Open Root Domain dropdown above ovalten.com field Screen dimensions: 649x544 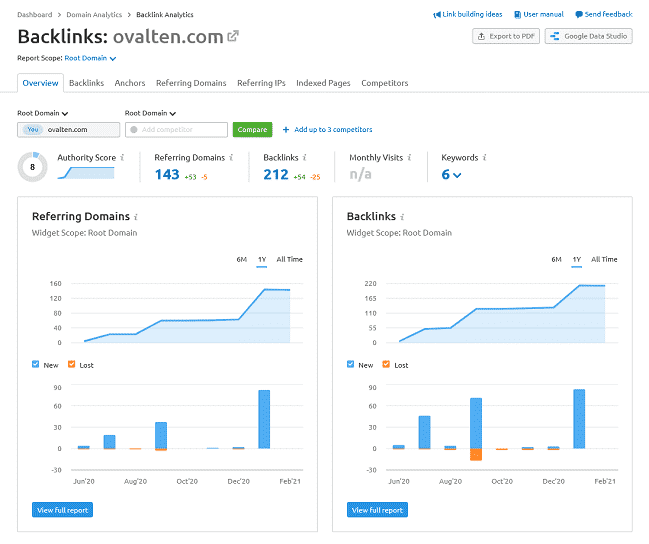point(43,113)
